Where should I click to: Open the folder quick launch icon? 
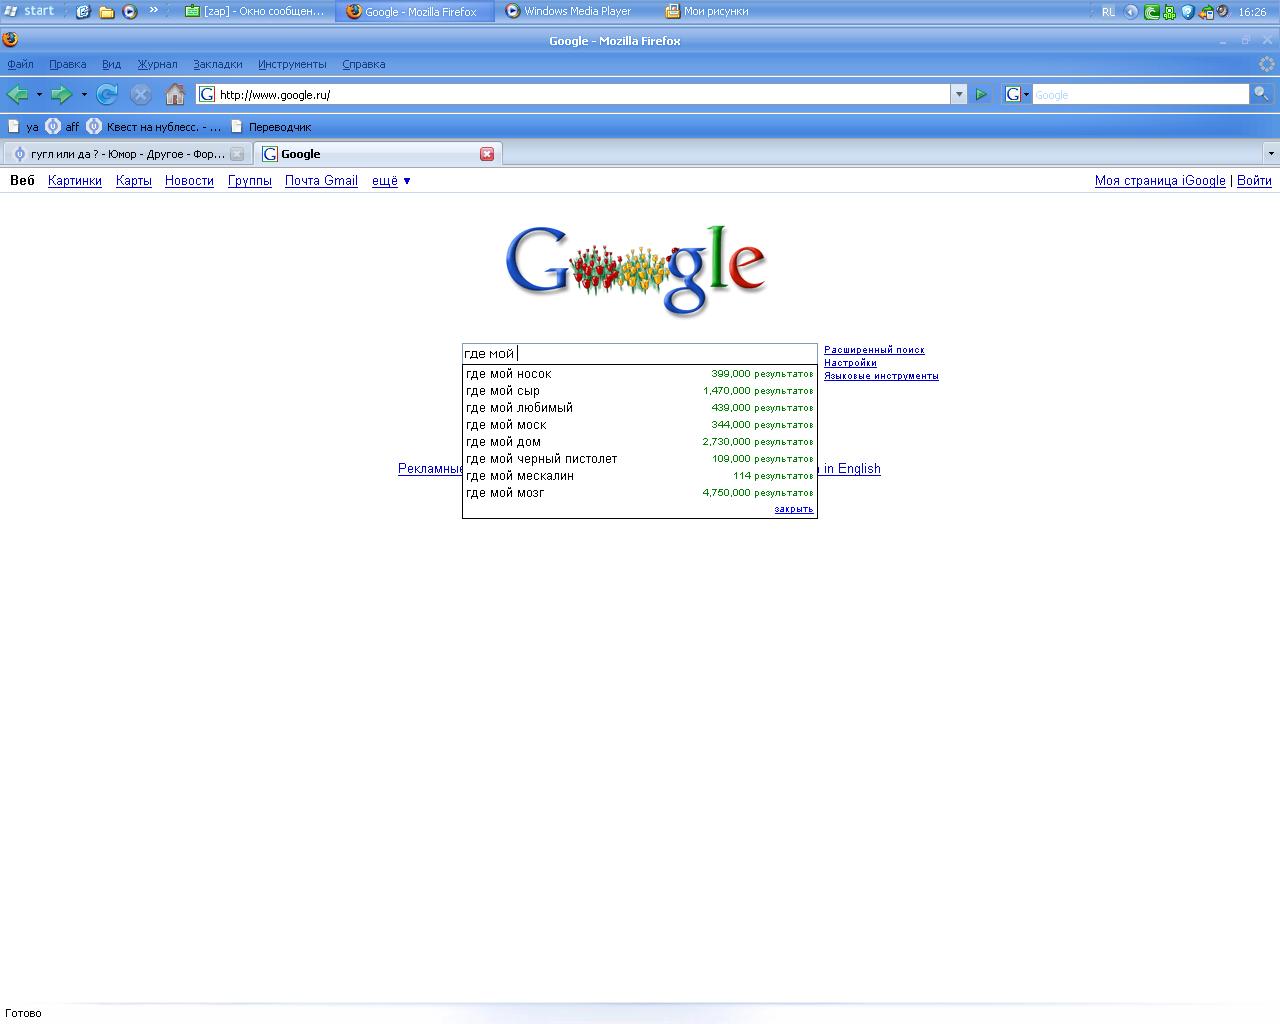(106, 12)
